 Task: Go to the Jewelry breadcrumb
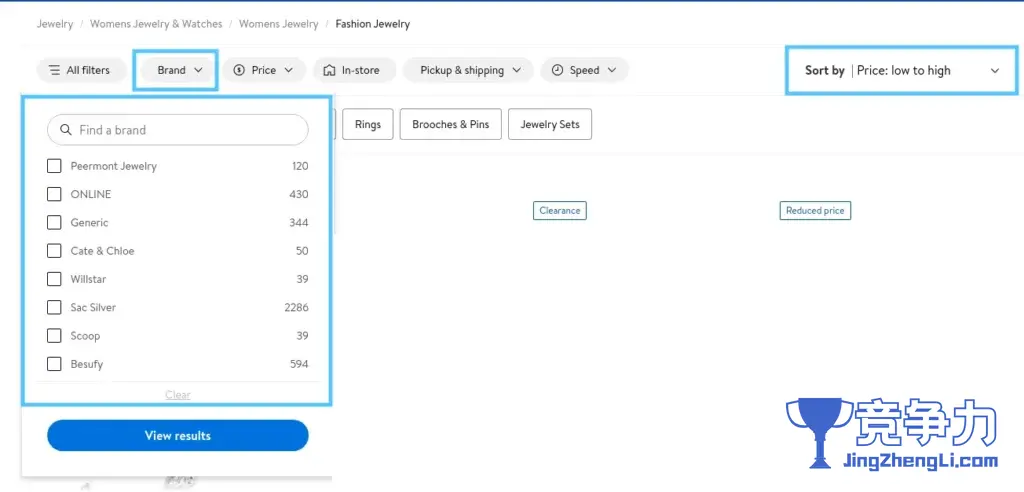[55, 24]
